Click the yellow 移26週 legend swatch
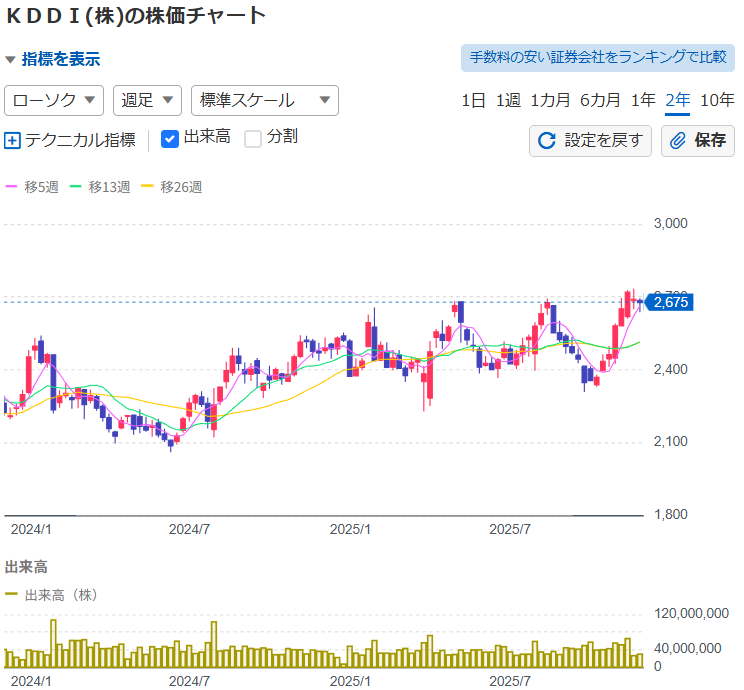Screen dimensions: 744x690 148,187
